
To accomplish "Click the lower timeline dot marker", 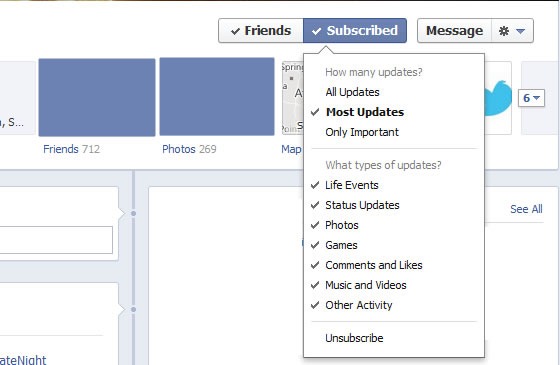I will tap(133, 309).
